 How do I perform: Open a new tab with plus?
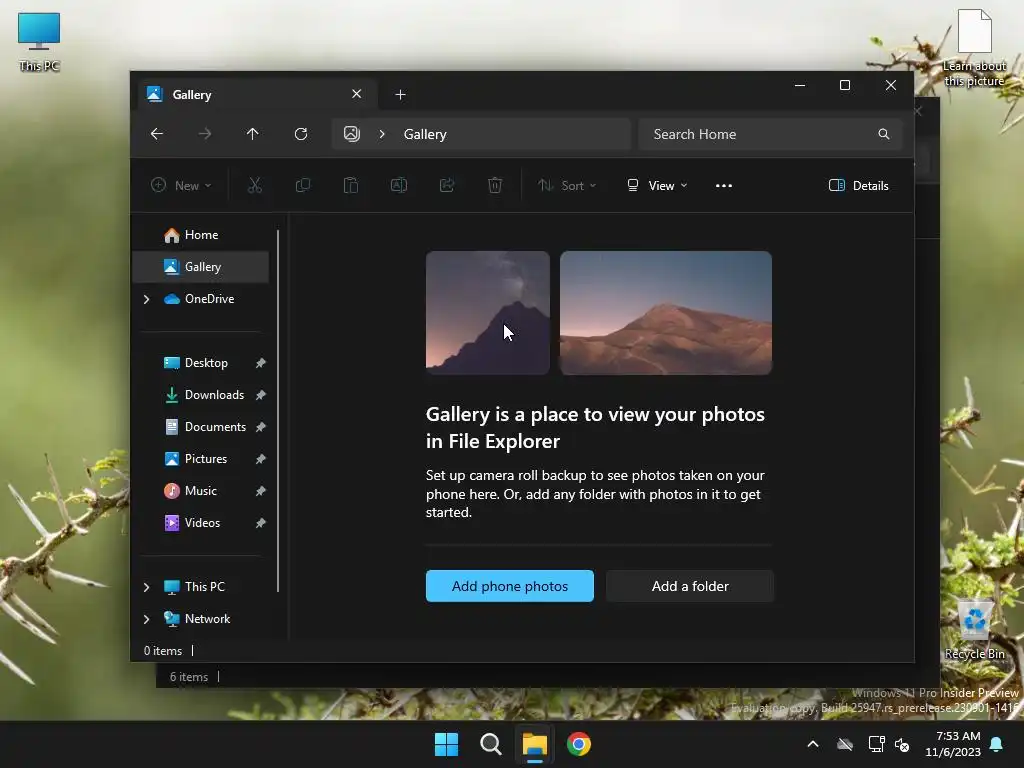pyautogui.click(x=400, y=95)
